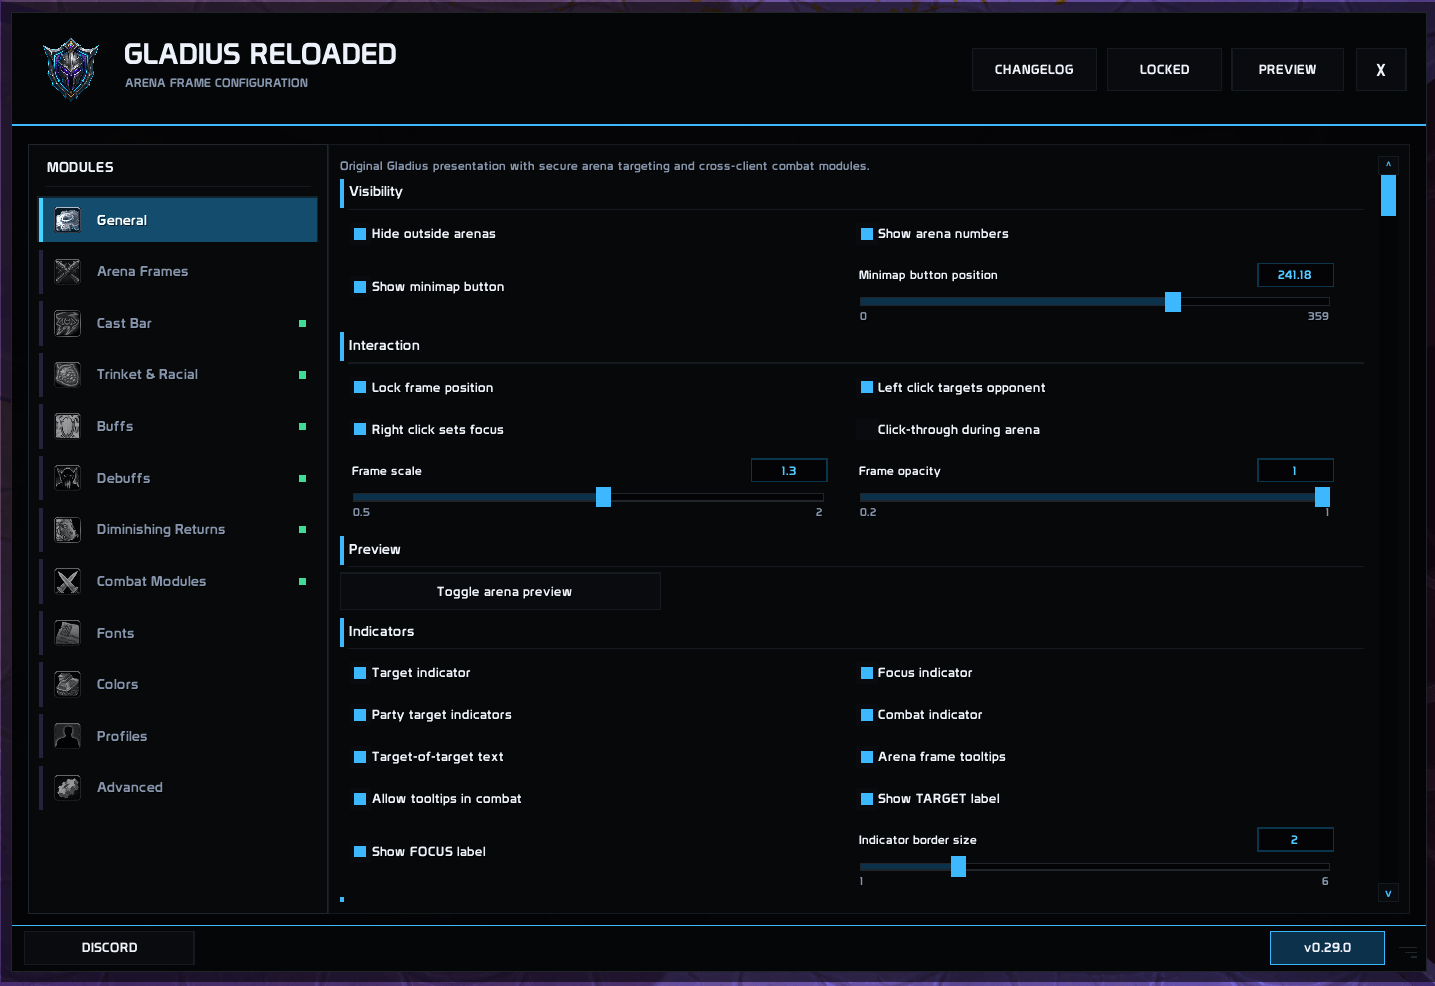Click the LOCKED button
This screenshot has width=1435, height=986.
pyautogui.click(x=1164, y=70)
